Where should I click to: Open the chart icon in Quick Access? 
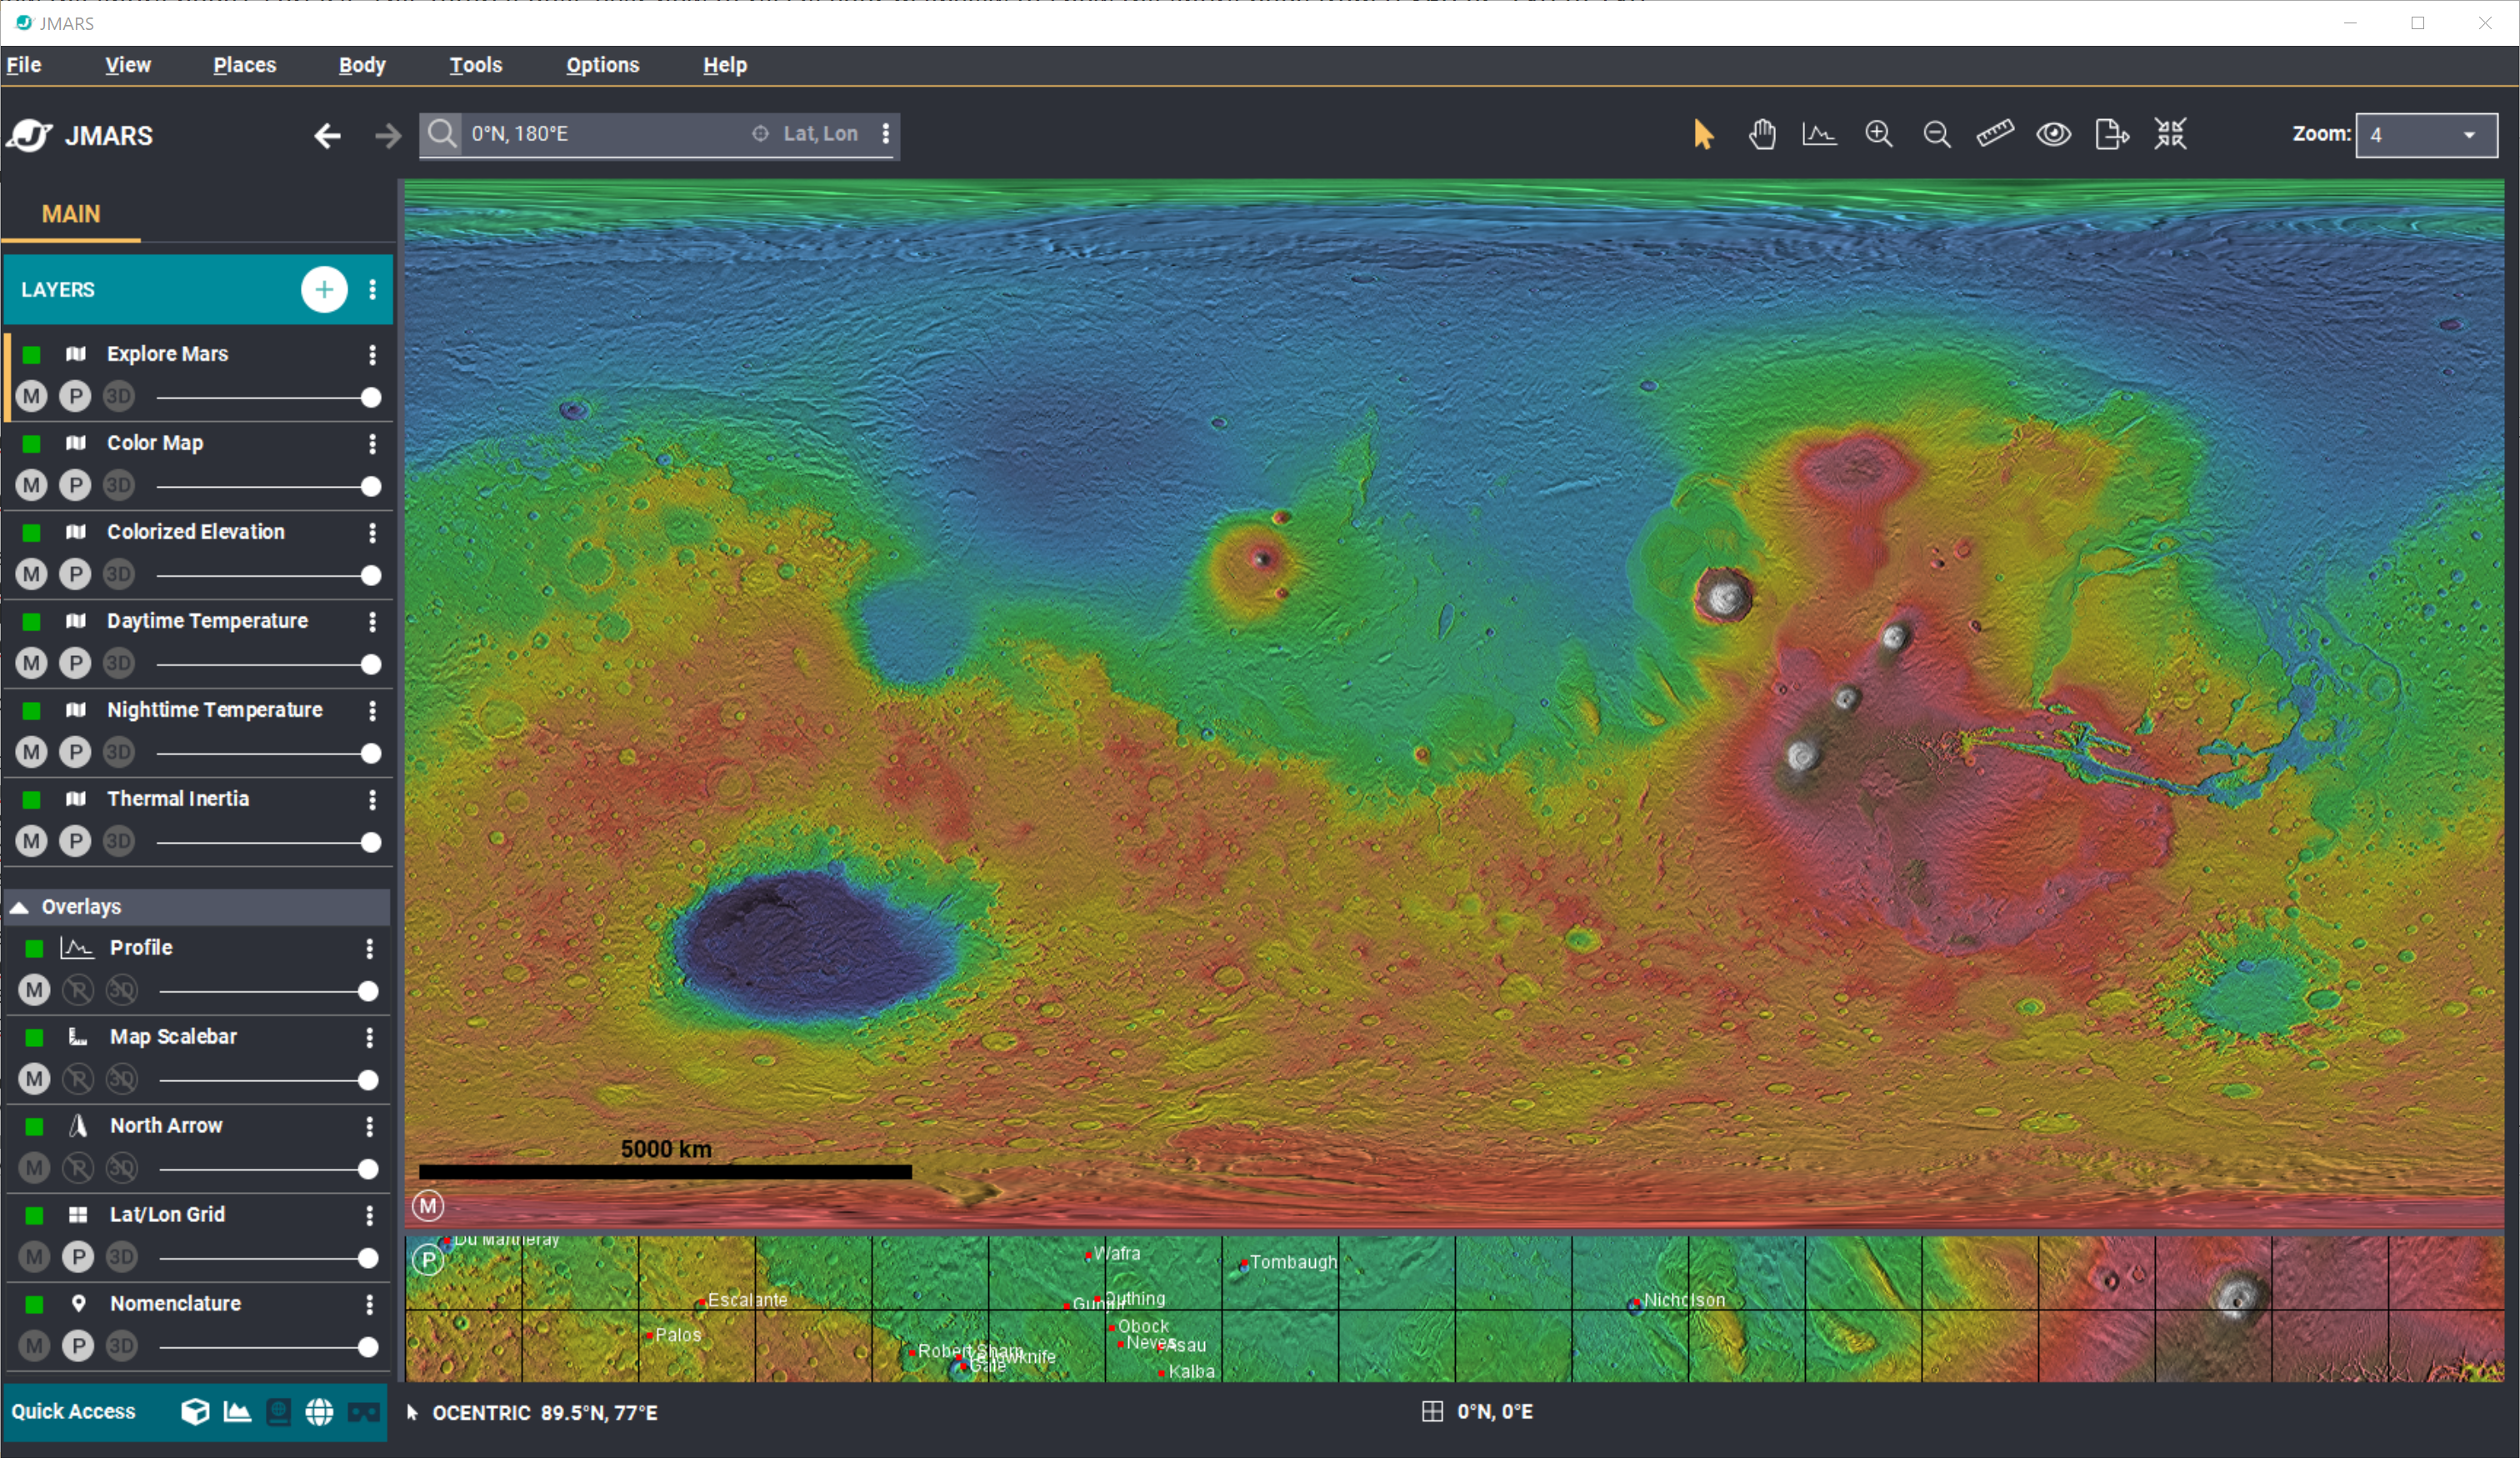[x=237, y=1411]
